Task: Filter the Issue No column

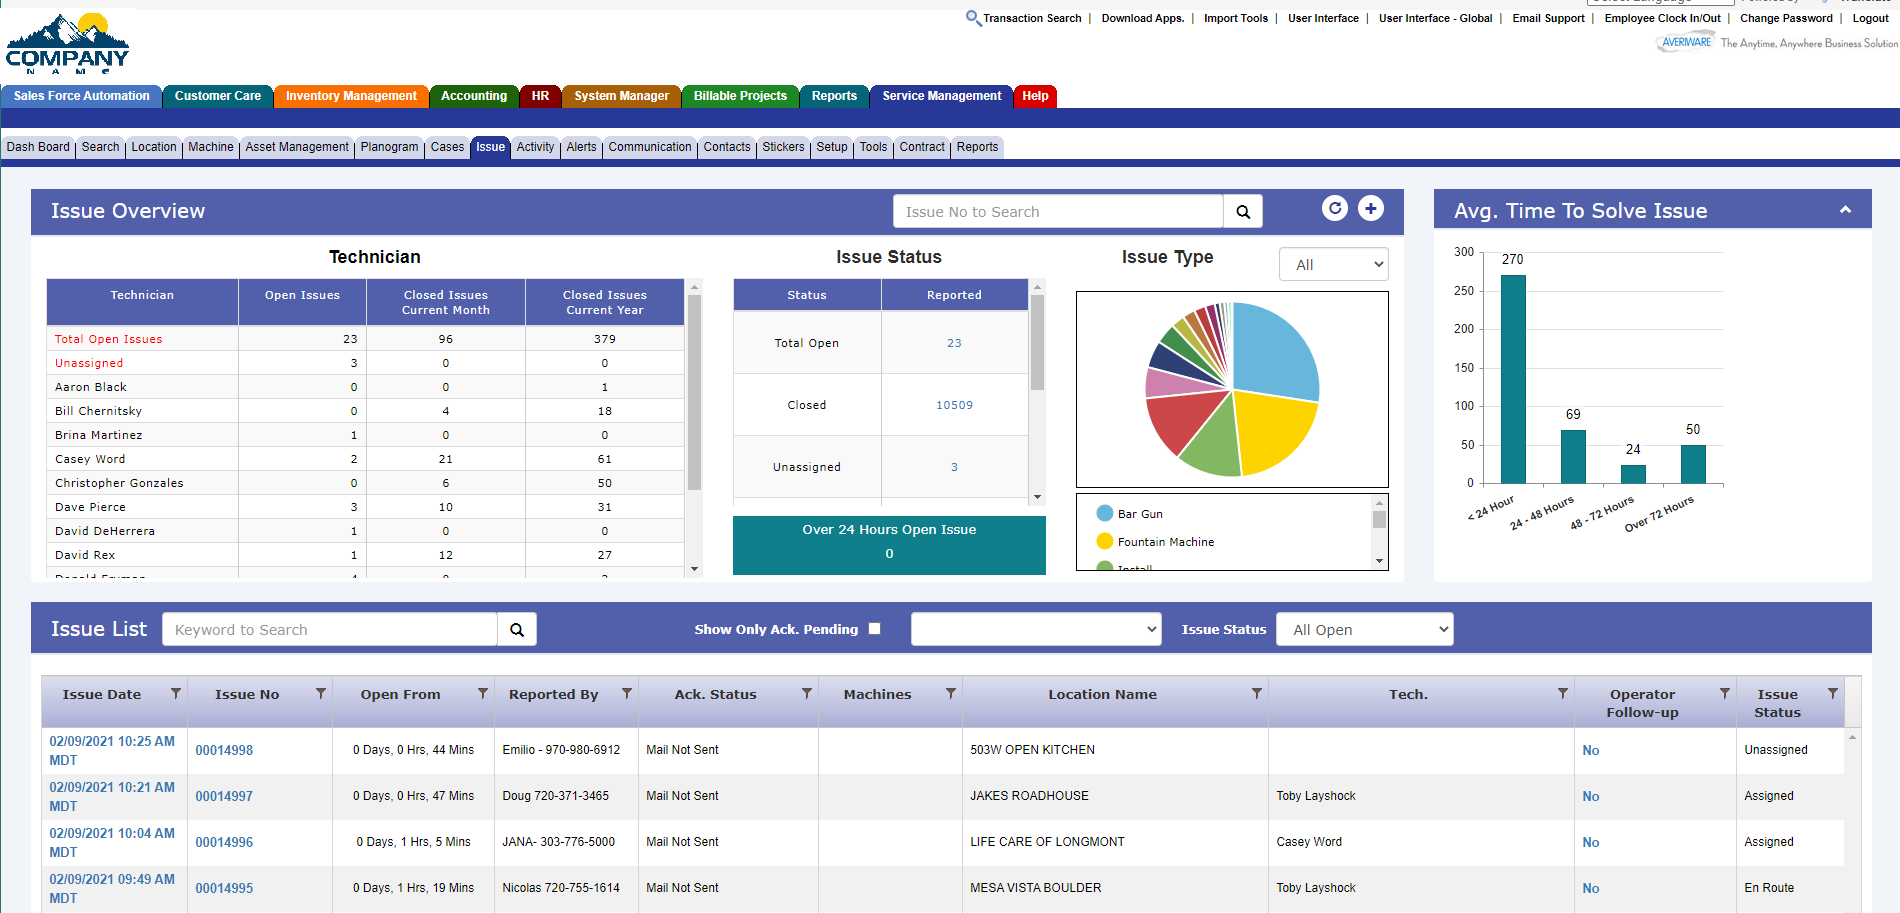Action: click(x=321, y=693)
